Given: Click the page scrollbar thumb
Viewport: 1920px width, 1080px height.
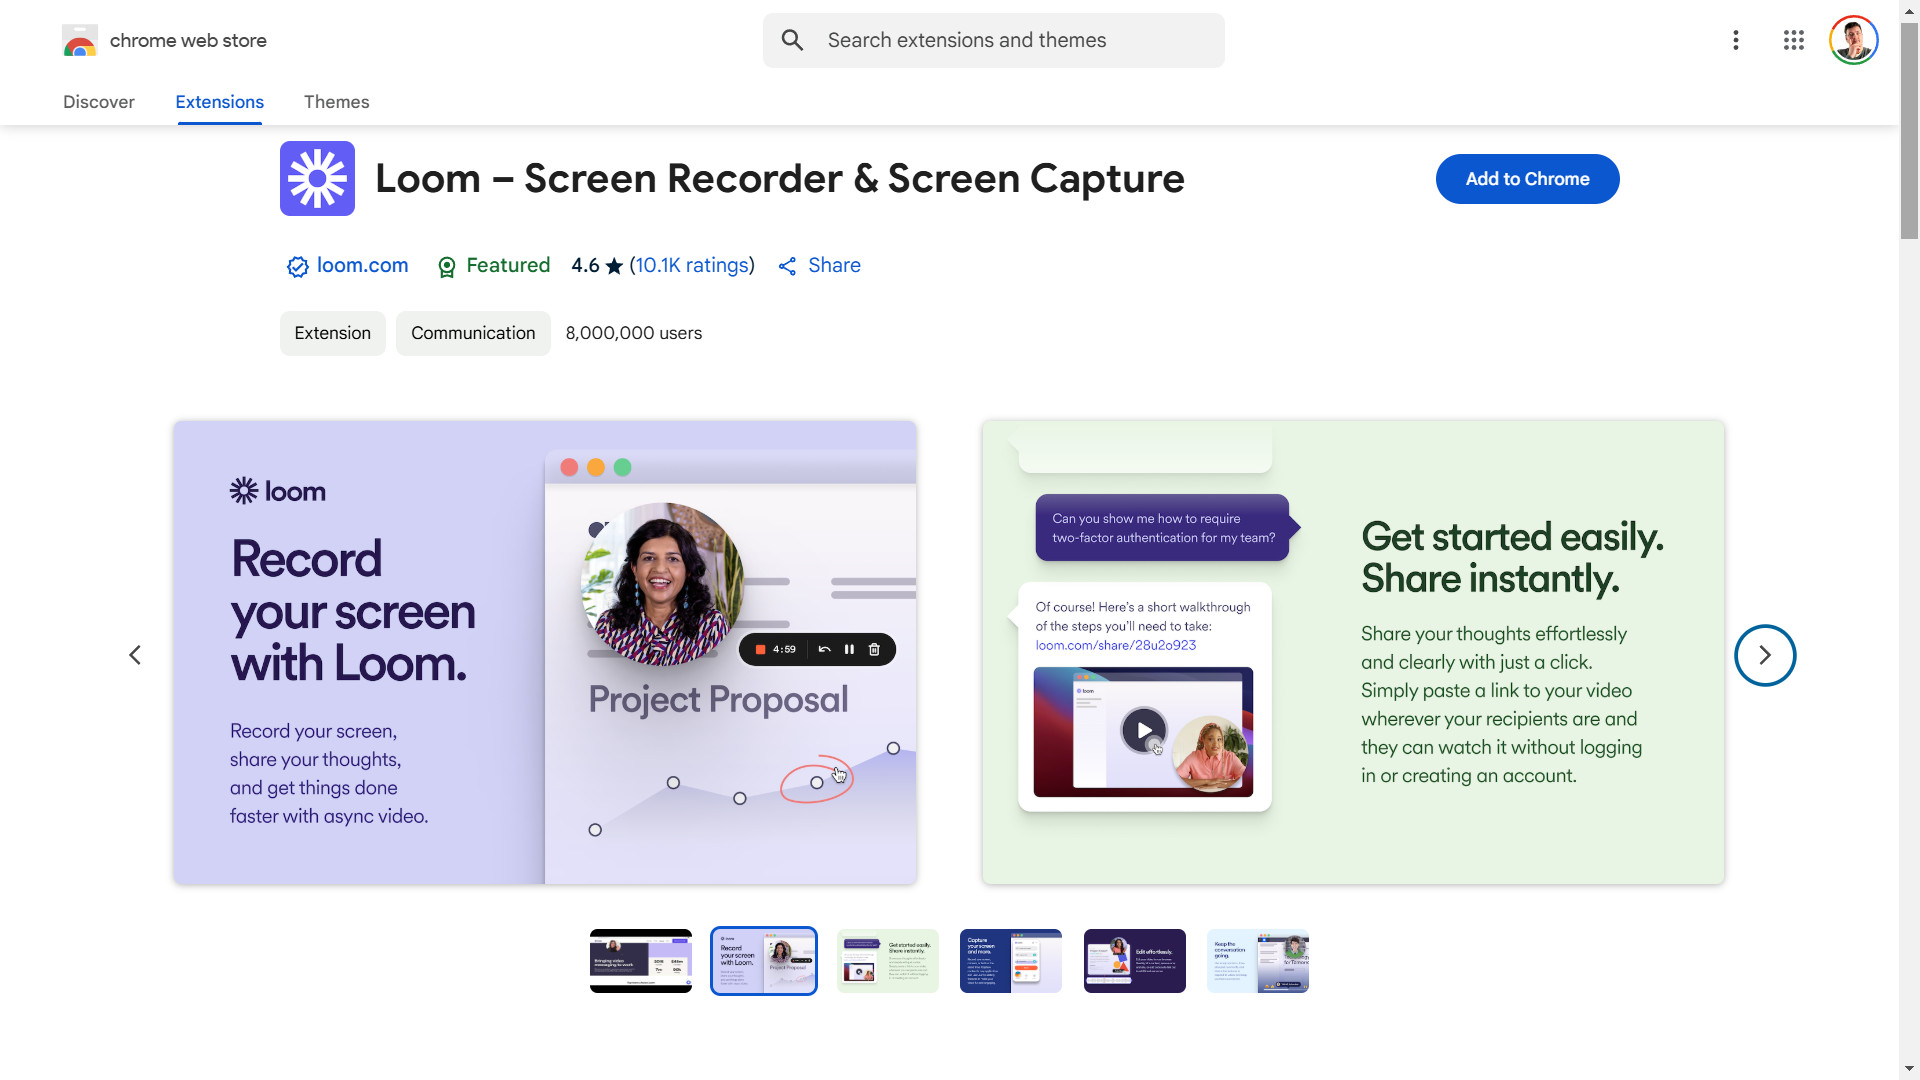Looking at the screenshot, I should coord(1909,130).
